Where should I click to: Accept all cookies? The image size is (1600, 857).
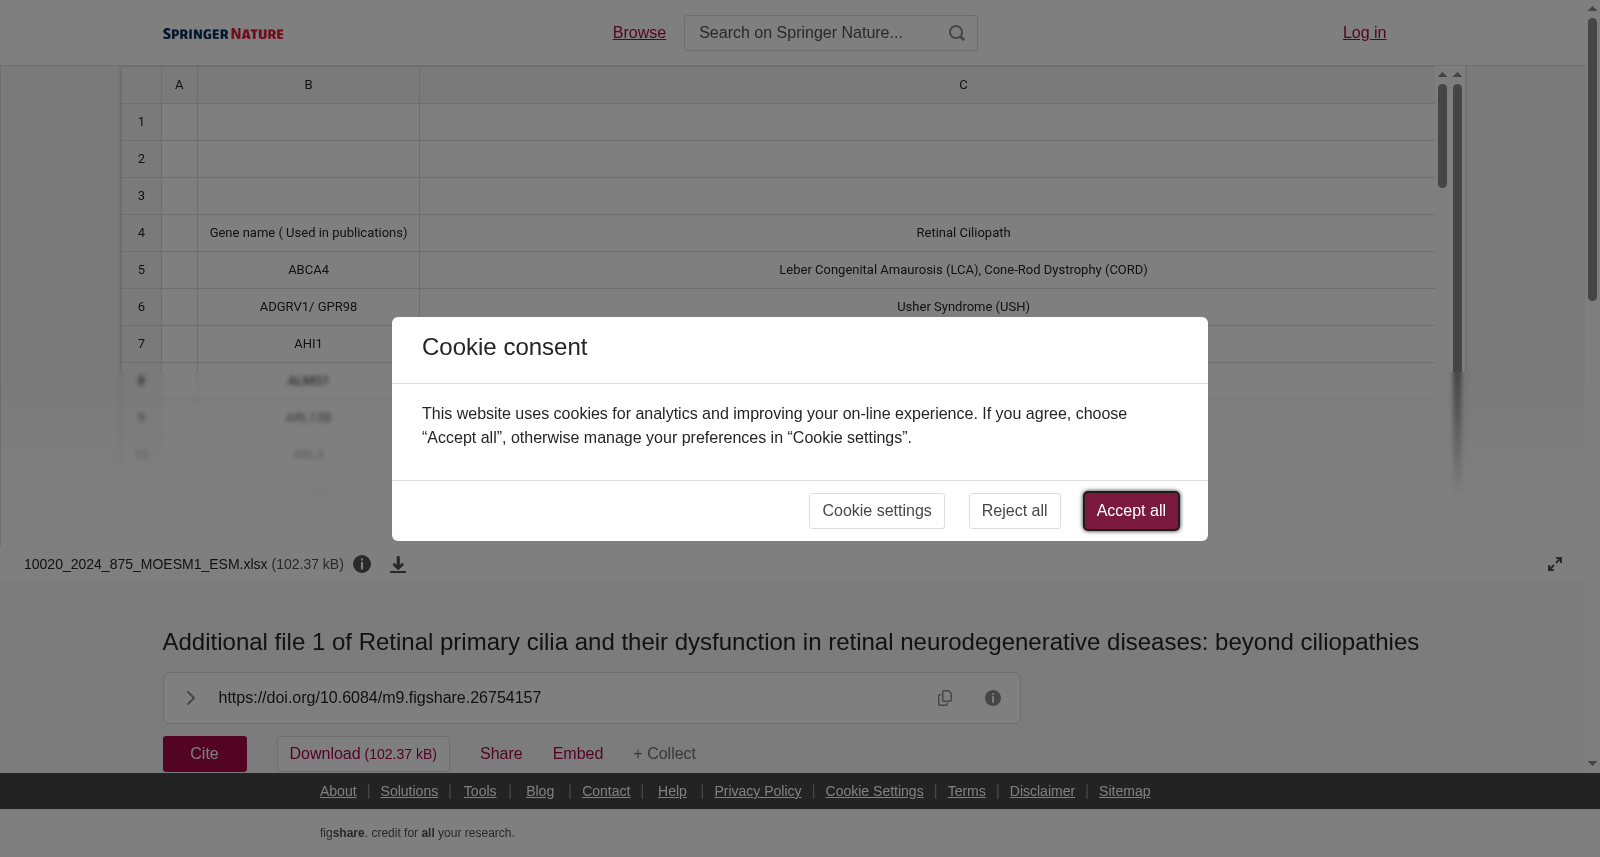click(x=1131, y=511)
